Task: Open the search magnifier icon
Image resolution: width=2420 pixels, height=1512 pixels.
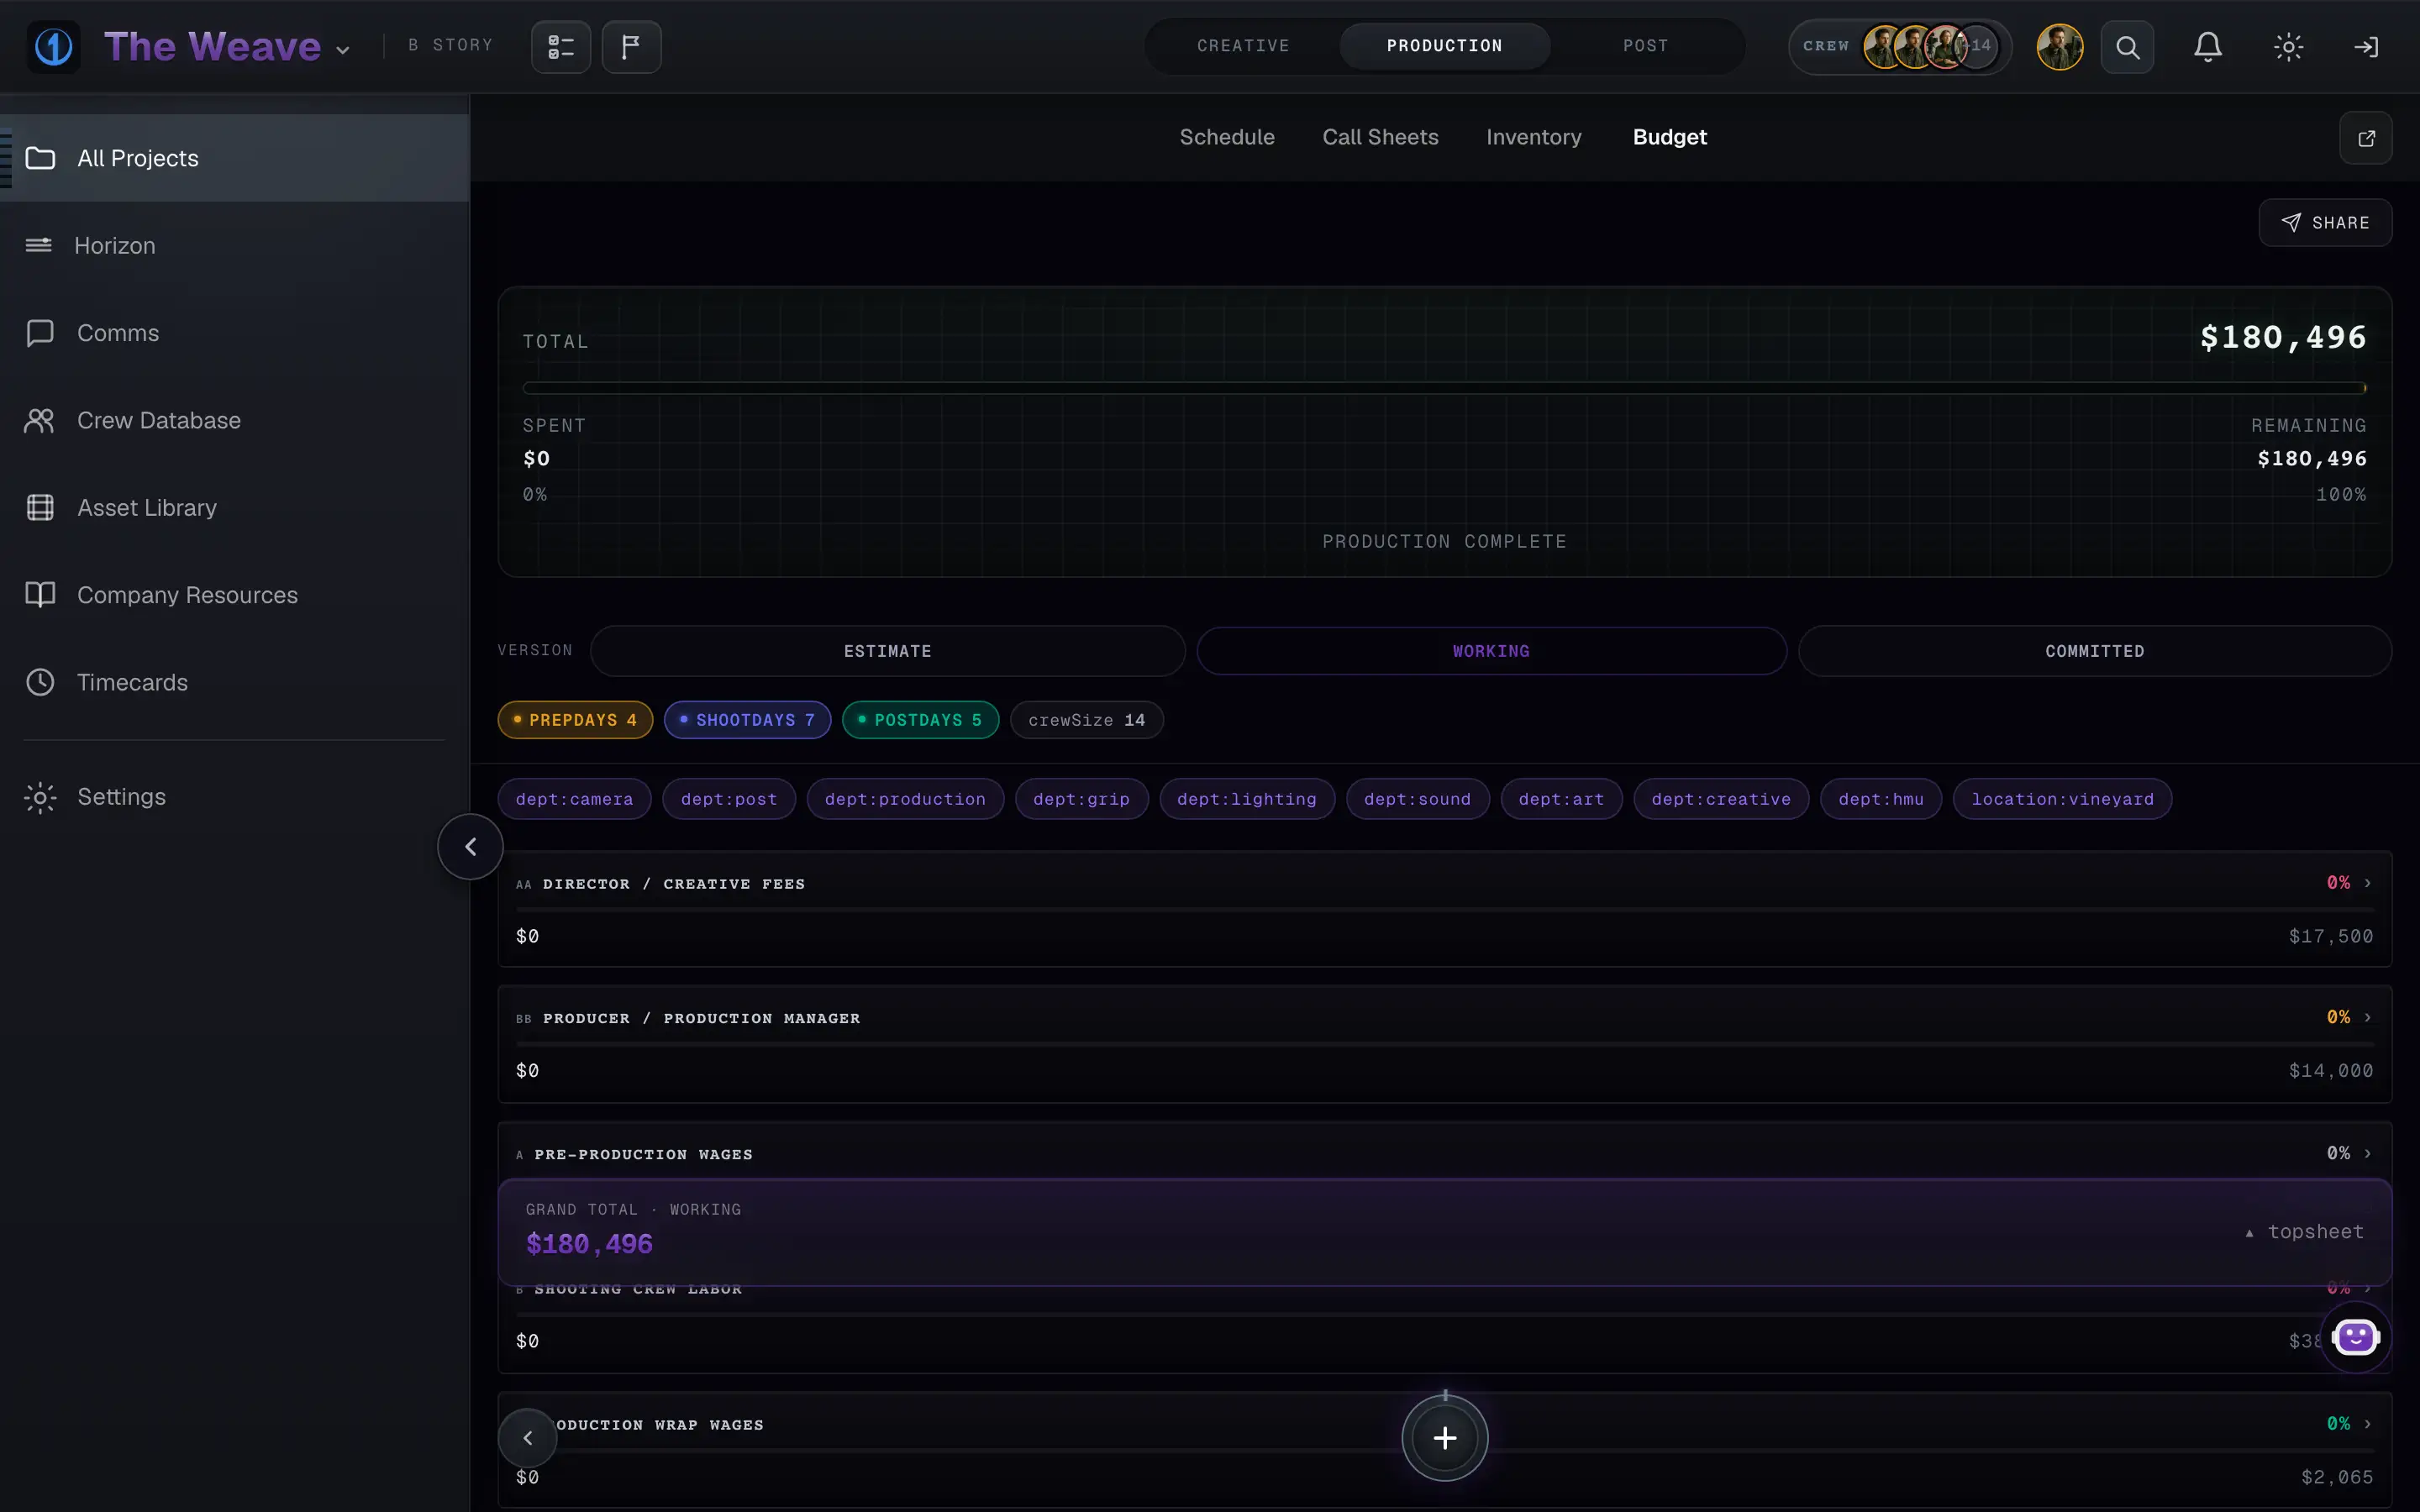Action: click(x=2127, y=47)
